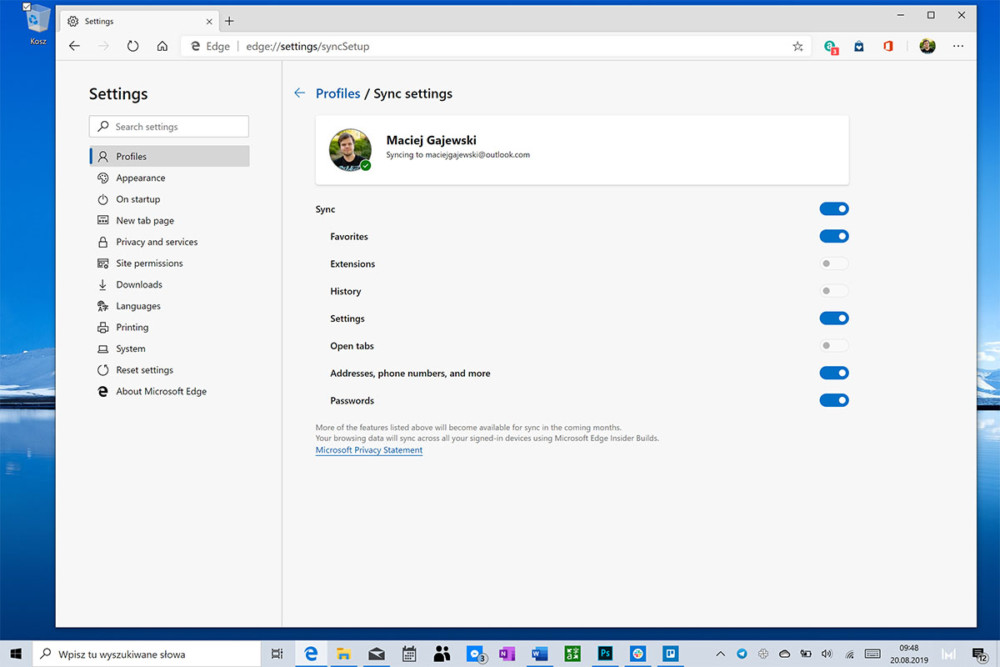Open Photoshop on the taskbar
The image size is (1000, 667).
(605, 654)
